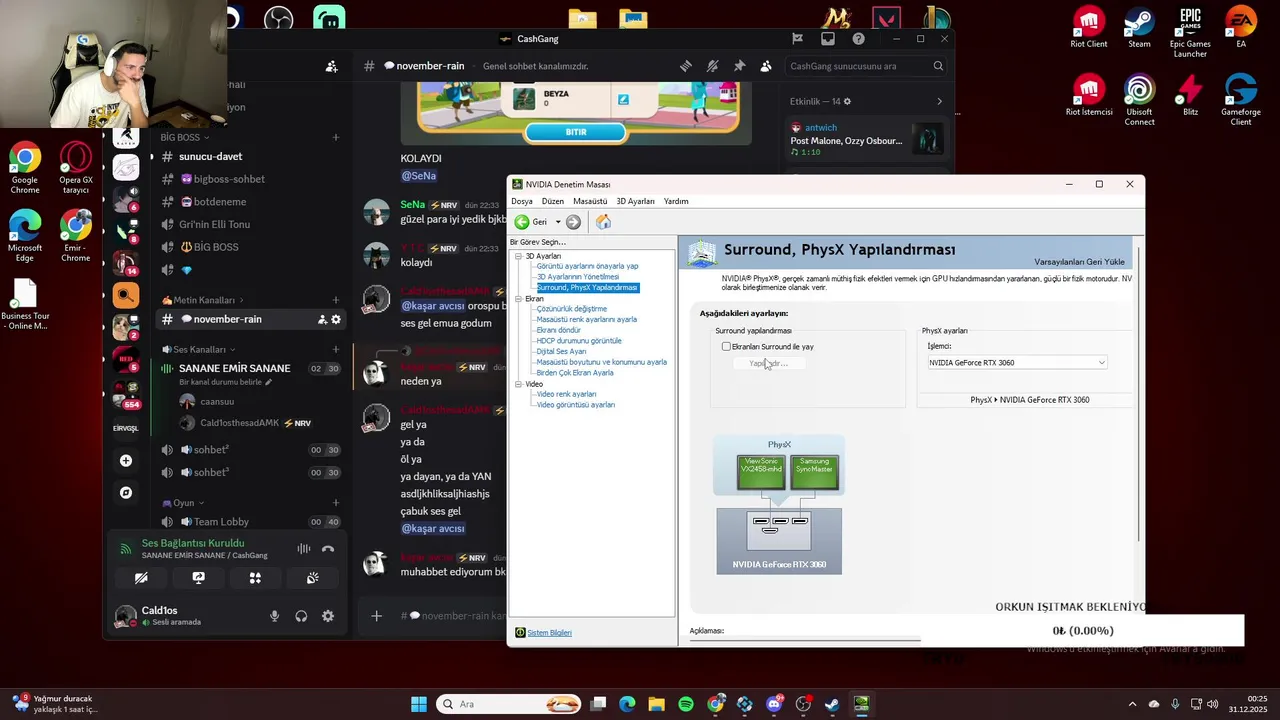Screen dimensions: 1280x720
Task: Explore servers with compass icon
Action: (x=126, y=493)
